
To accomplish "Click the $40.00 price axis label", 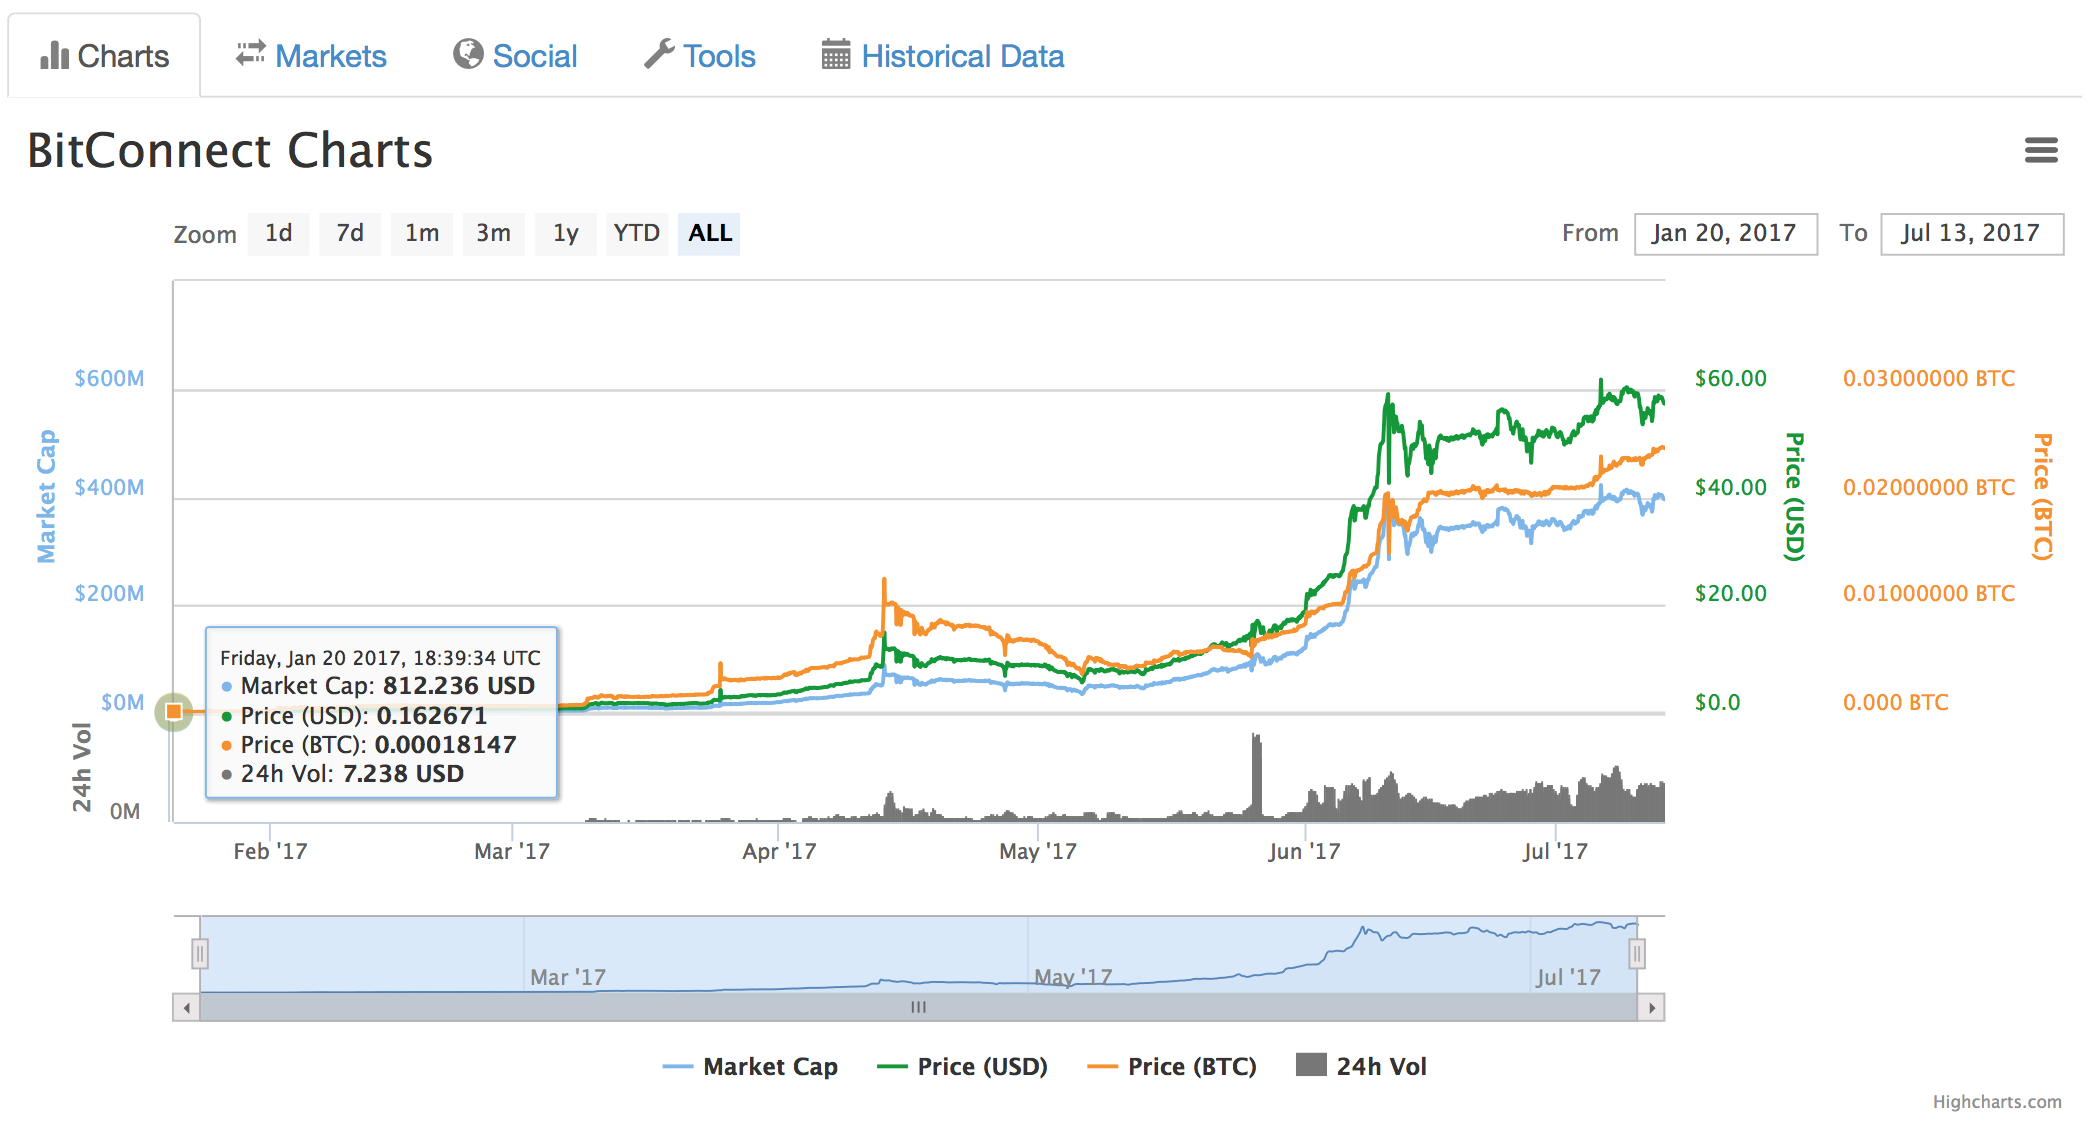I will point(1731,487).
